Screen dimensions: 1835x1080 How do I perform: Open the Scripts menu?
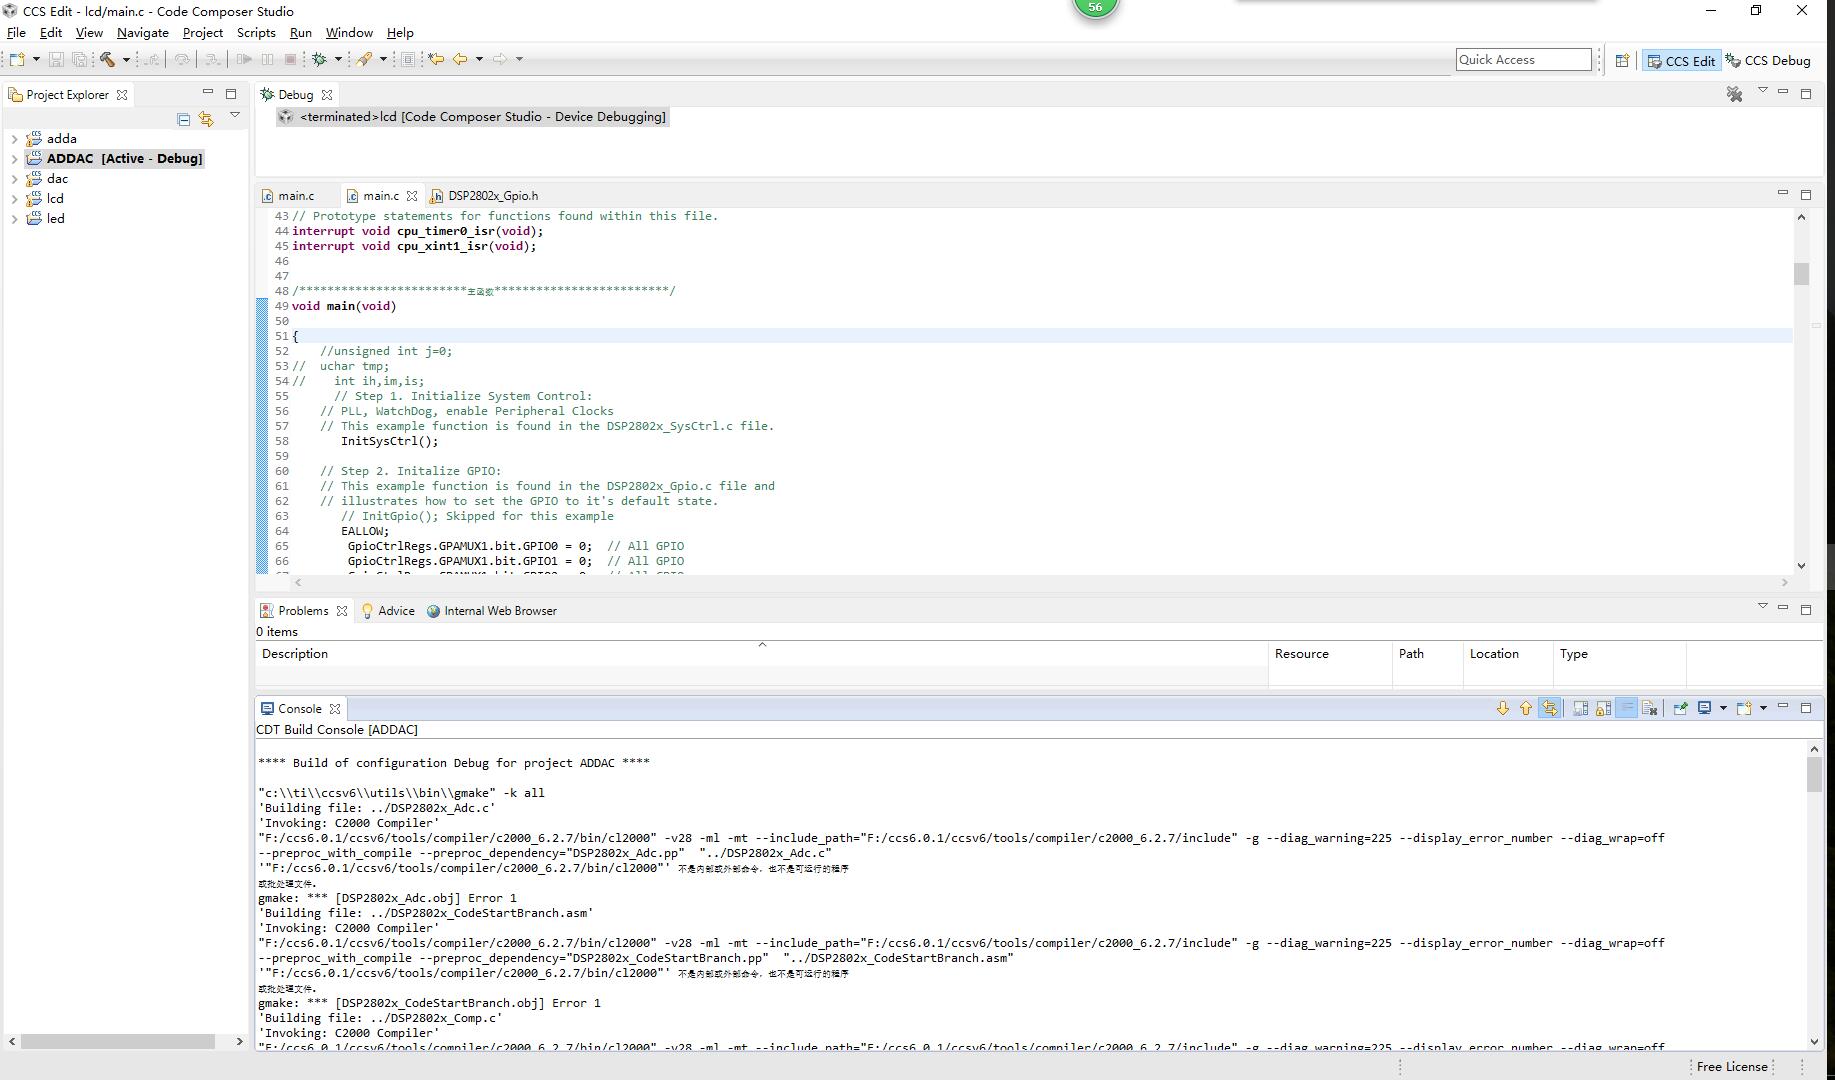[x=256, y=33]
